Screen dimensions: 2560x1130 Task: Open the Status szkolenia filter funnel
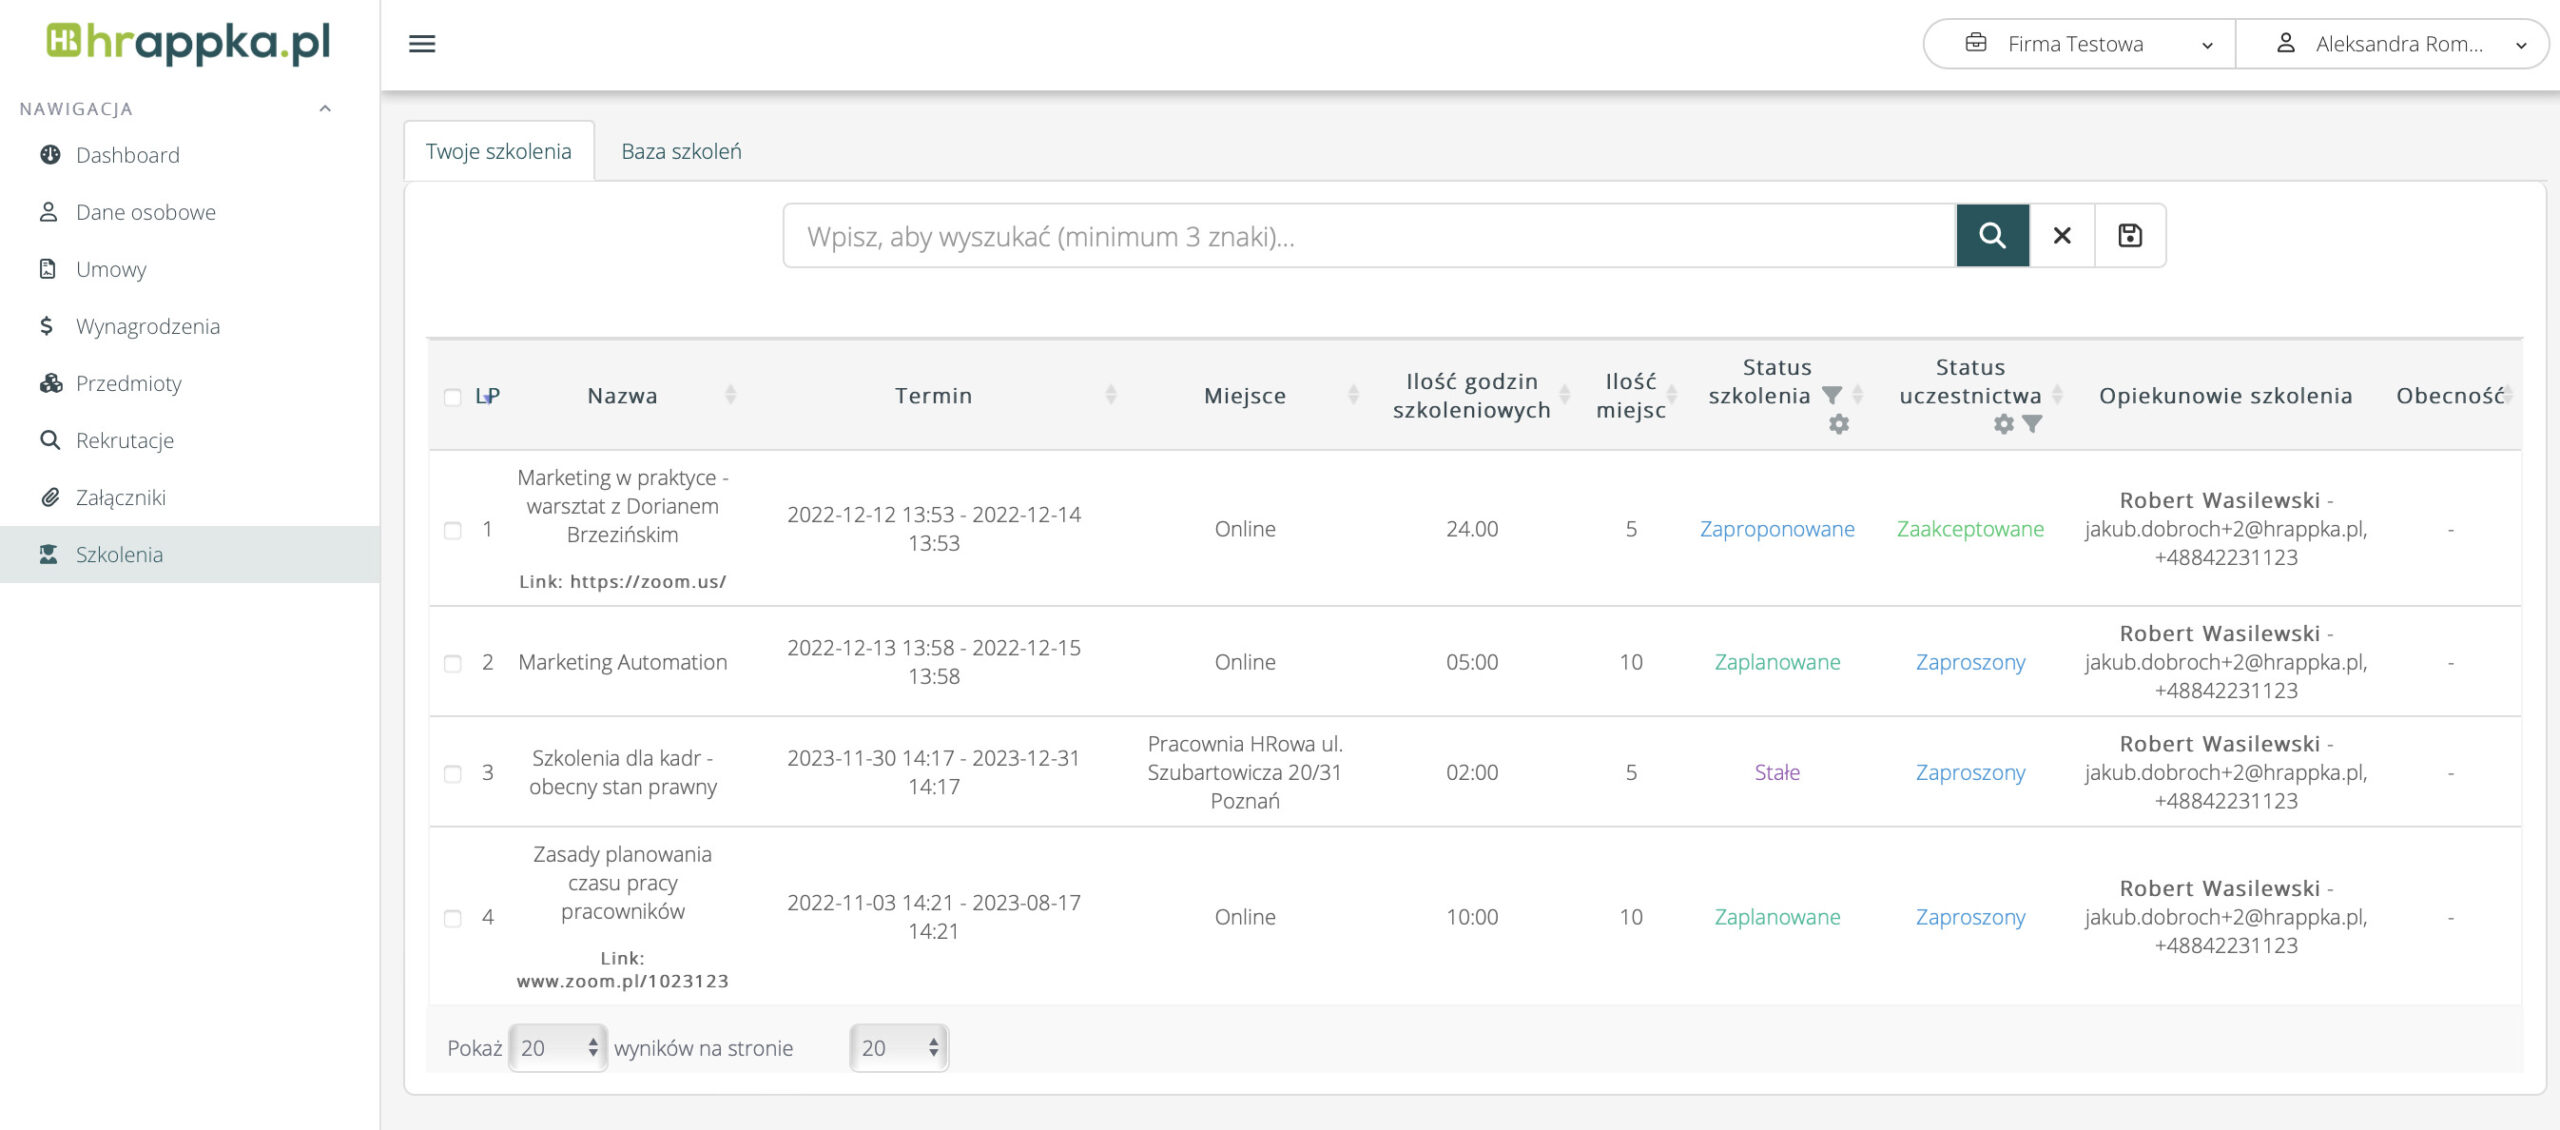tap(1832, 396)
